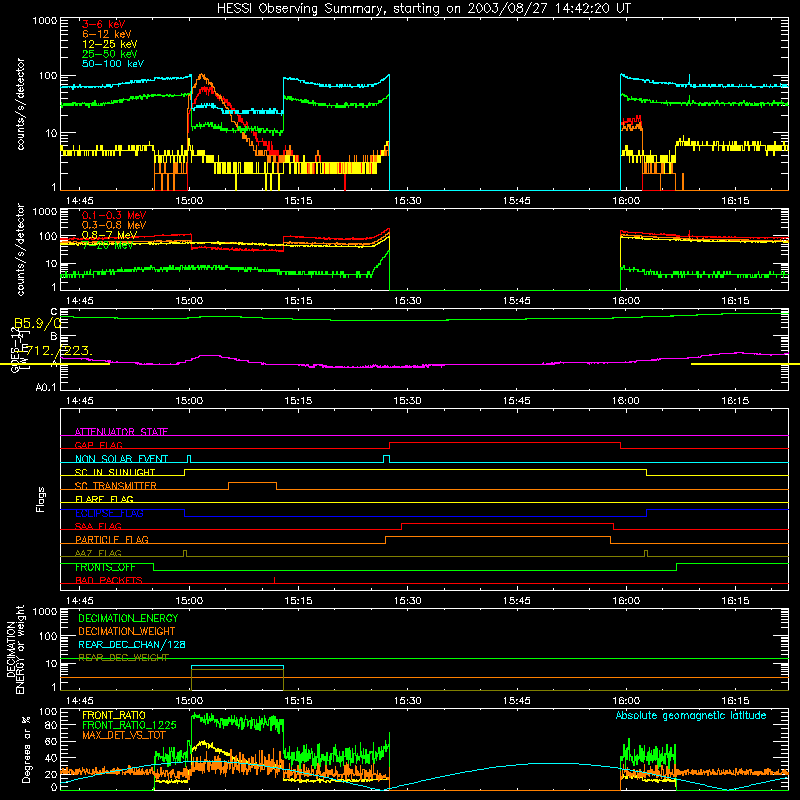This screenshot has width=800, height=800.
Task: Click the 1000 y-axis label of the keV panel
Action: pyautogui.click(x=45, y=21)
